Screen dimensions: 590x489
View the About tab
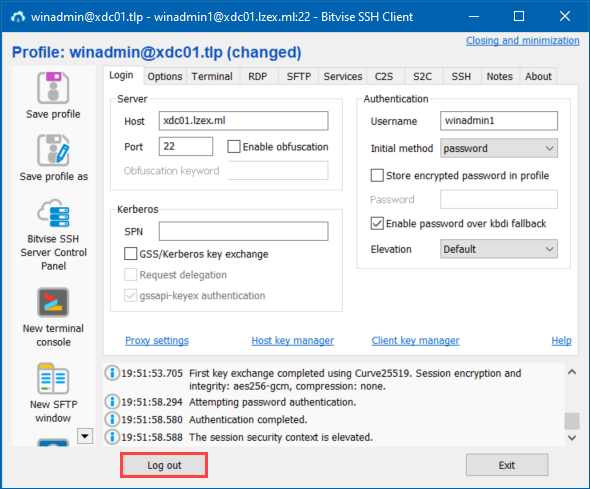click(538, 76)
